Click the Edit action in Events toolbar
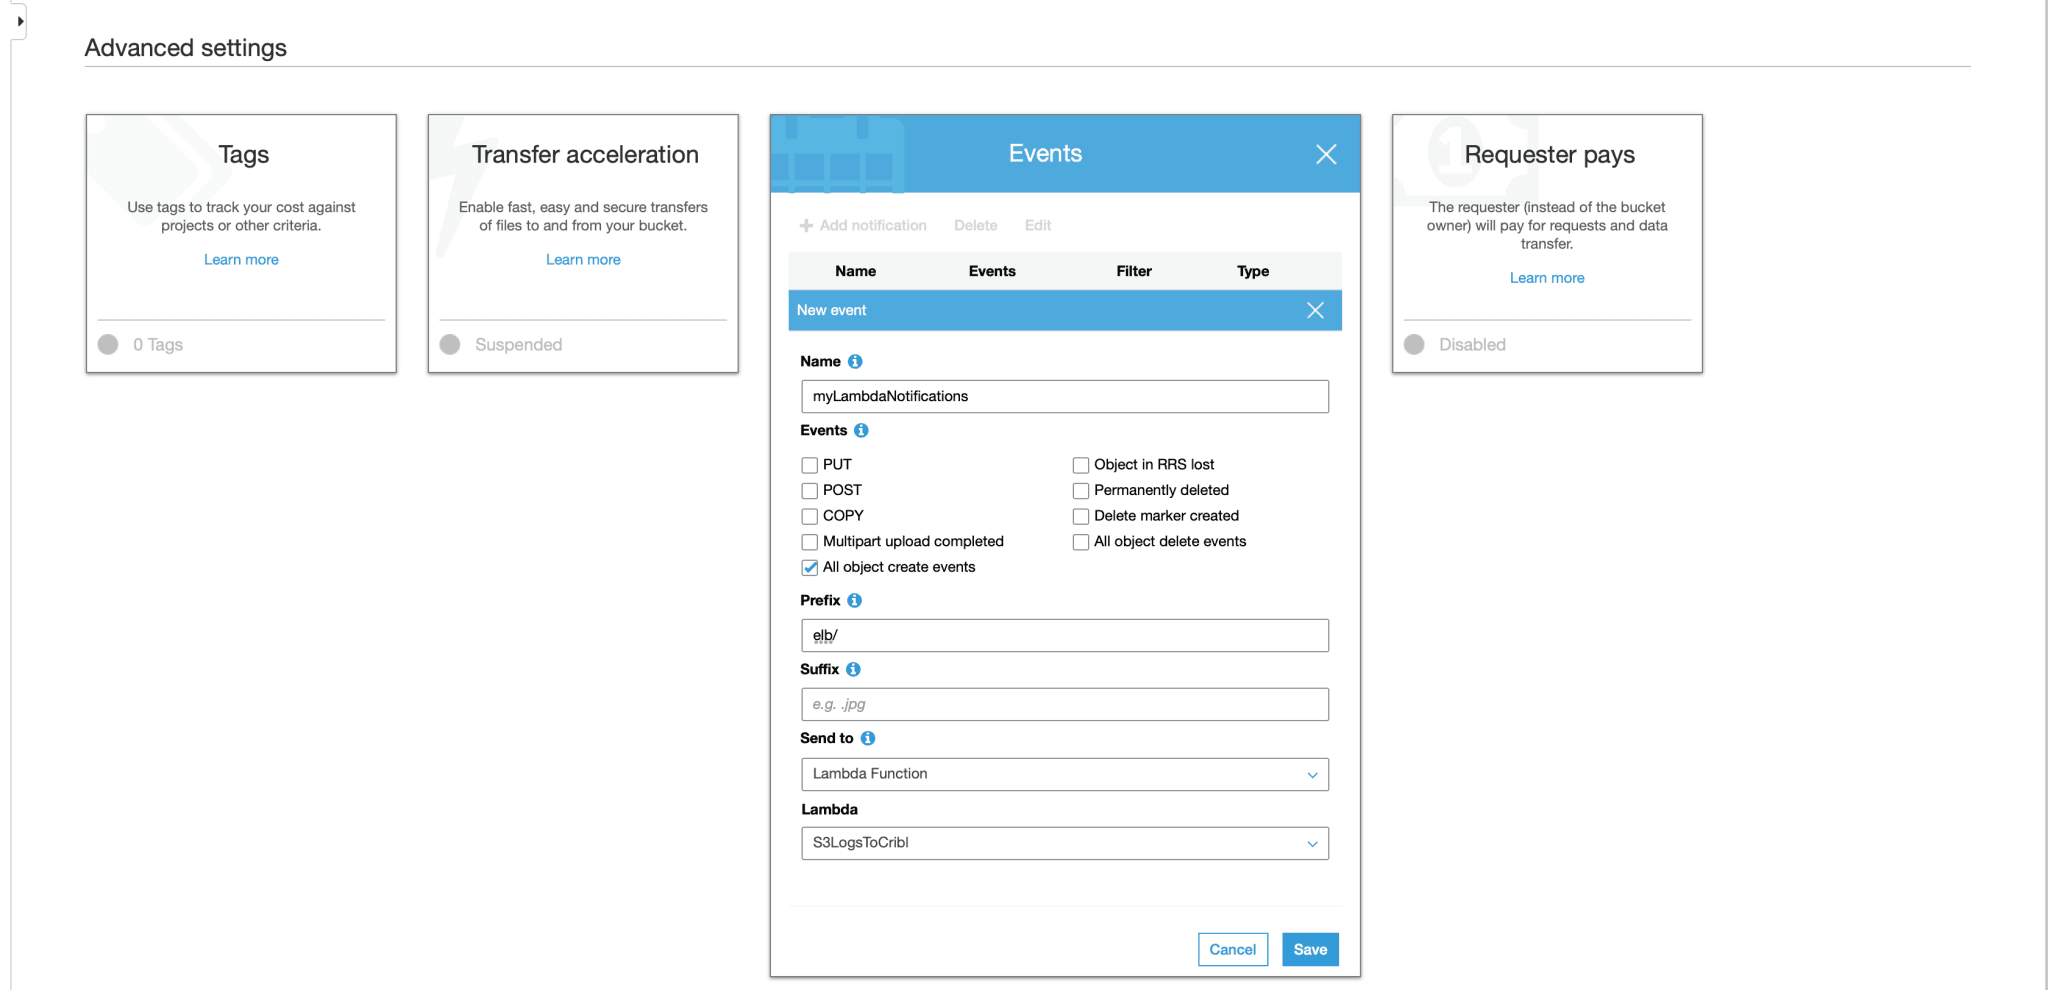Image resolution: width=2048 pixels, height=990 pixels. 1037,226
